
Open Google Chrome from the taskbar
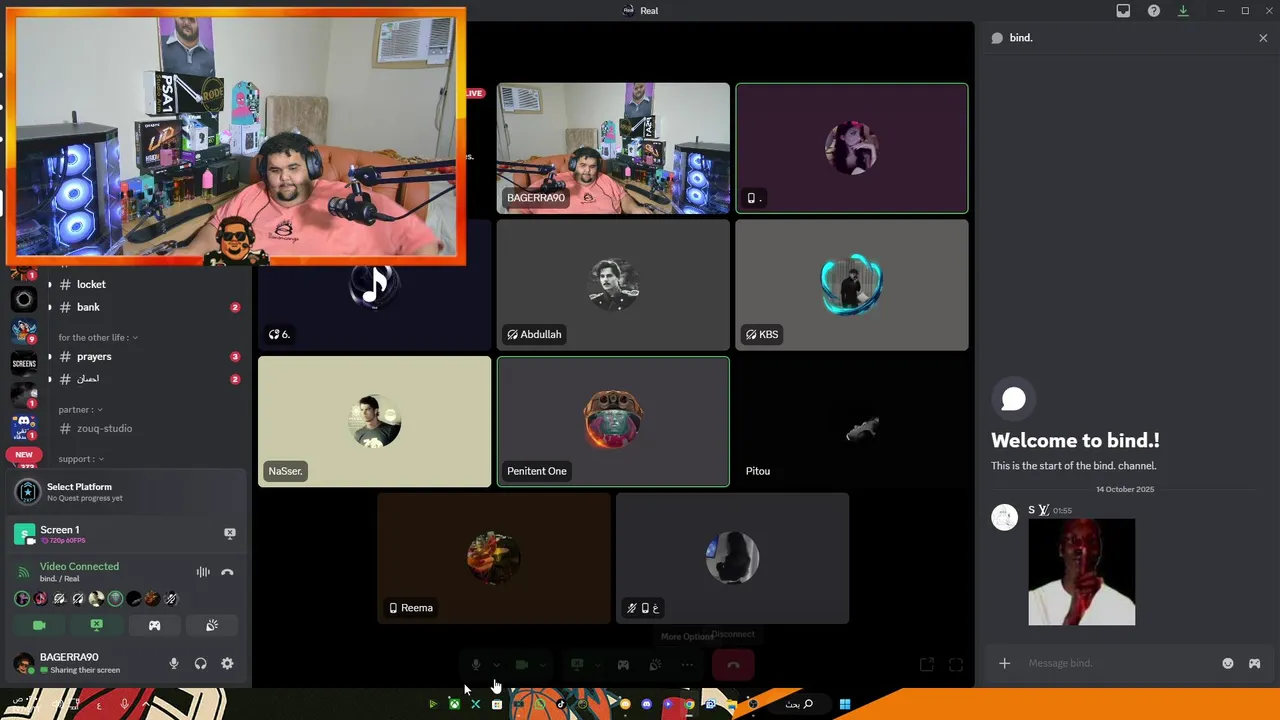689,704
